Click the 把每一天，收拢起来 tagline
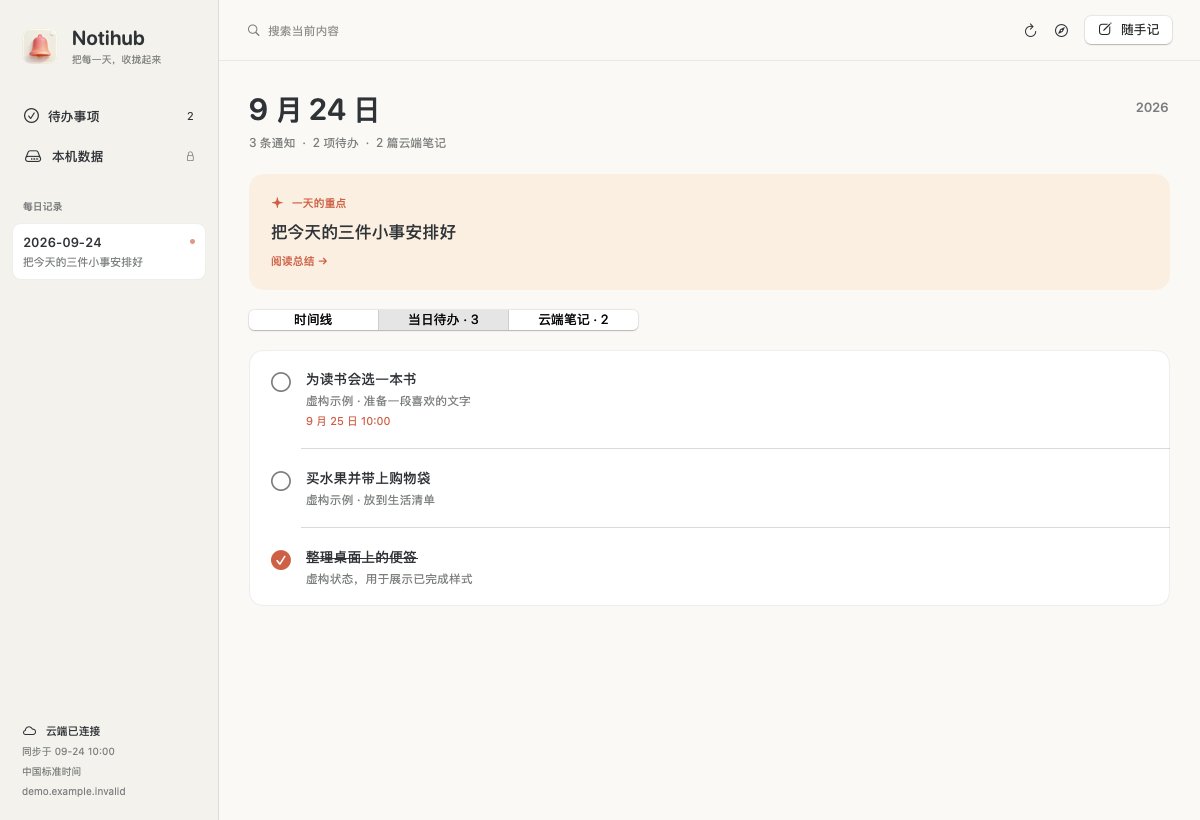Viewport: 1200px width, 820px height. (116, 60)
